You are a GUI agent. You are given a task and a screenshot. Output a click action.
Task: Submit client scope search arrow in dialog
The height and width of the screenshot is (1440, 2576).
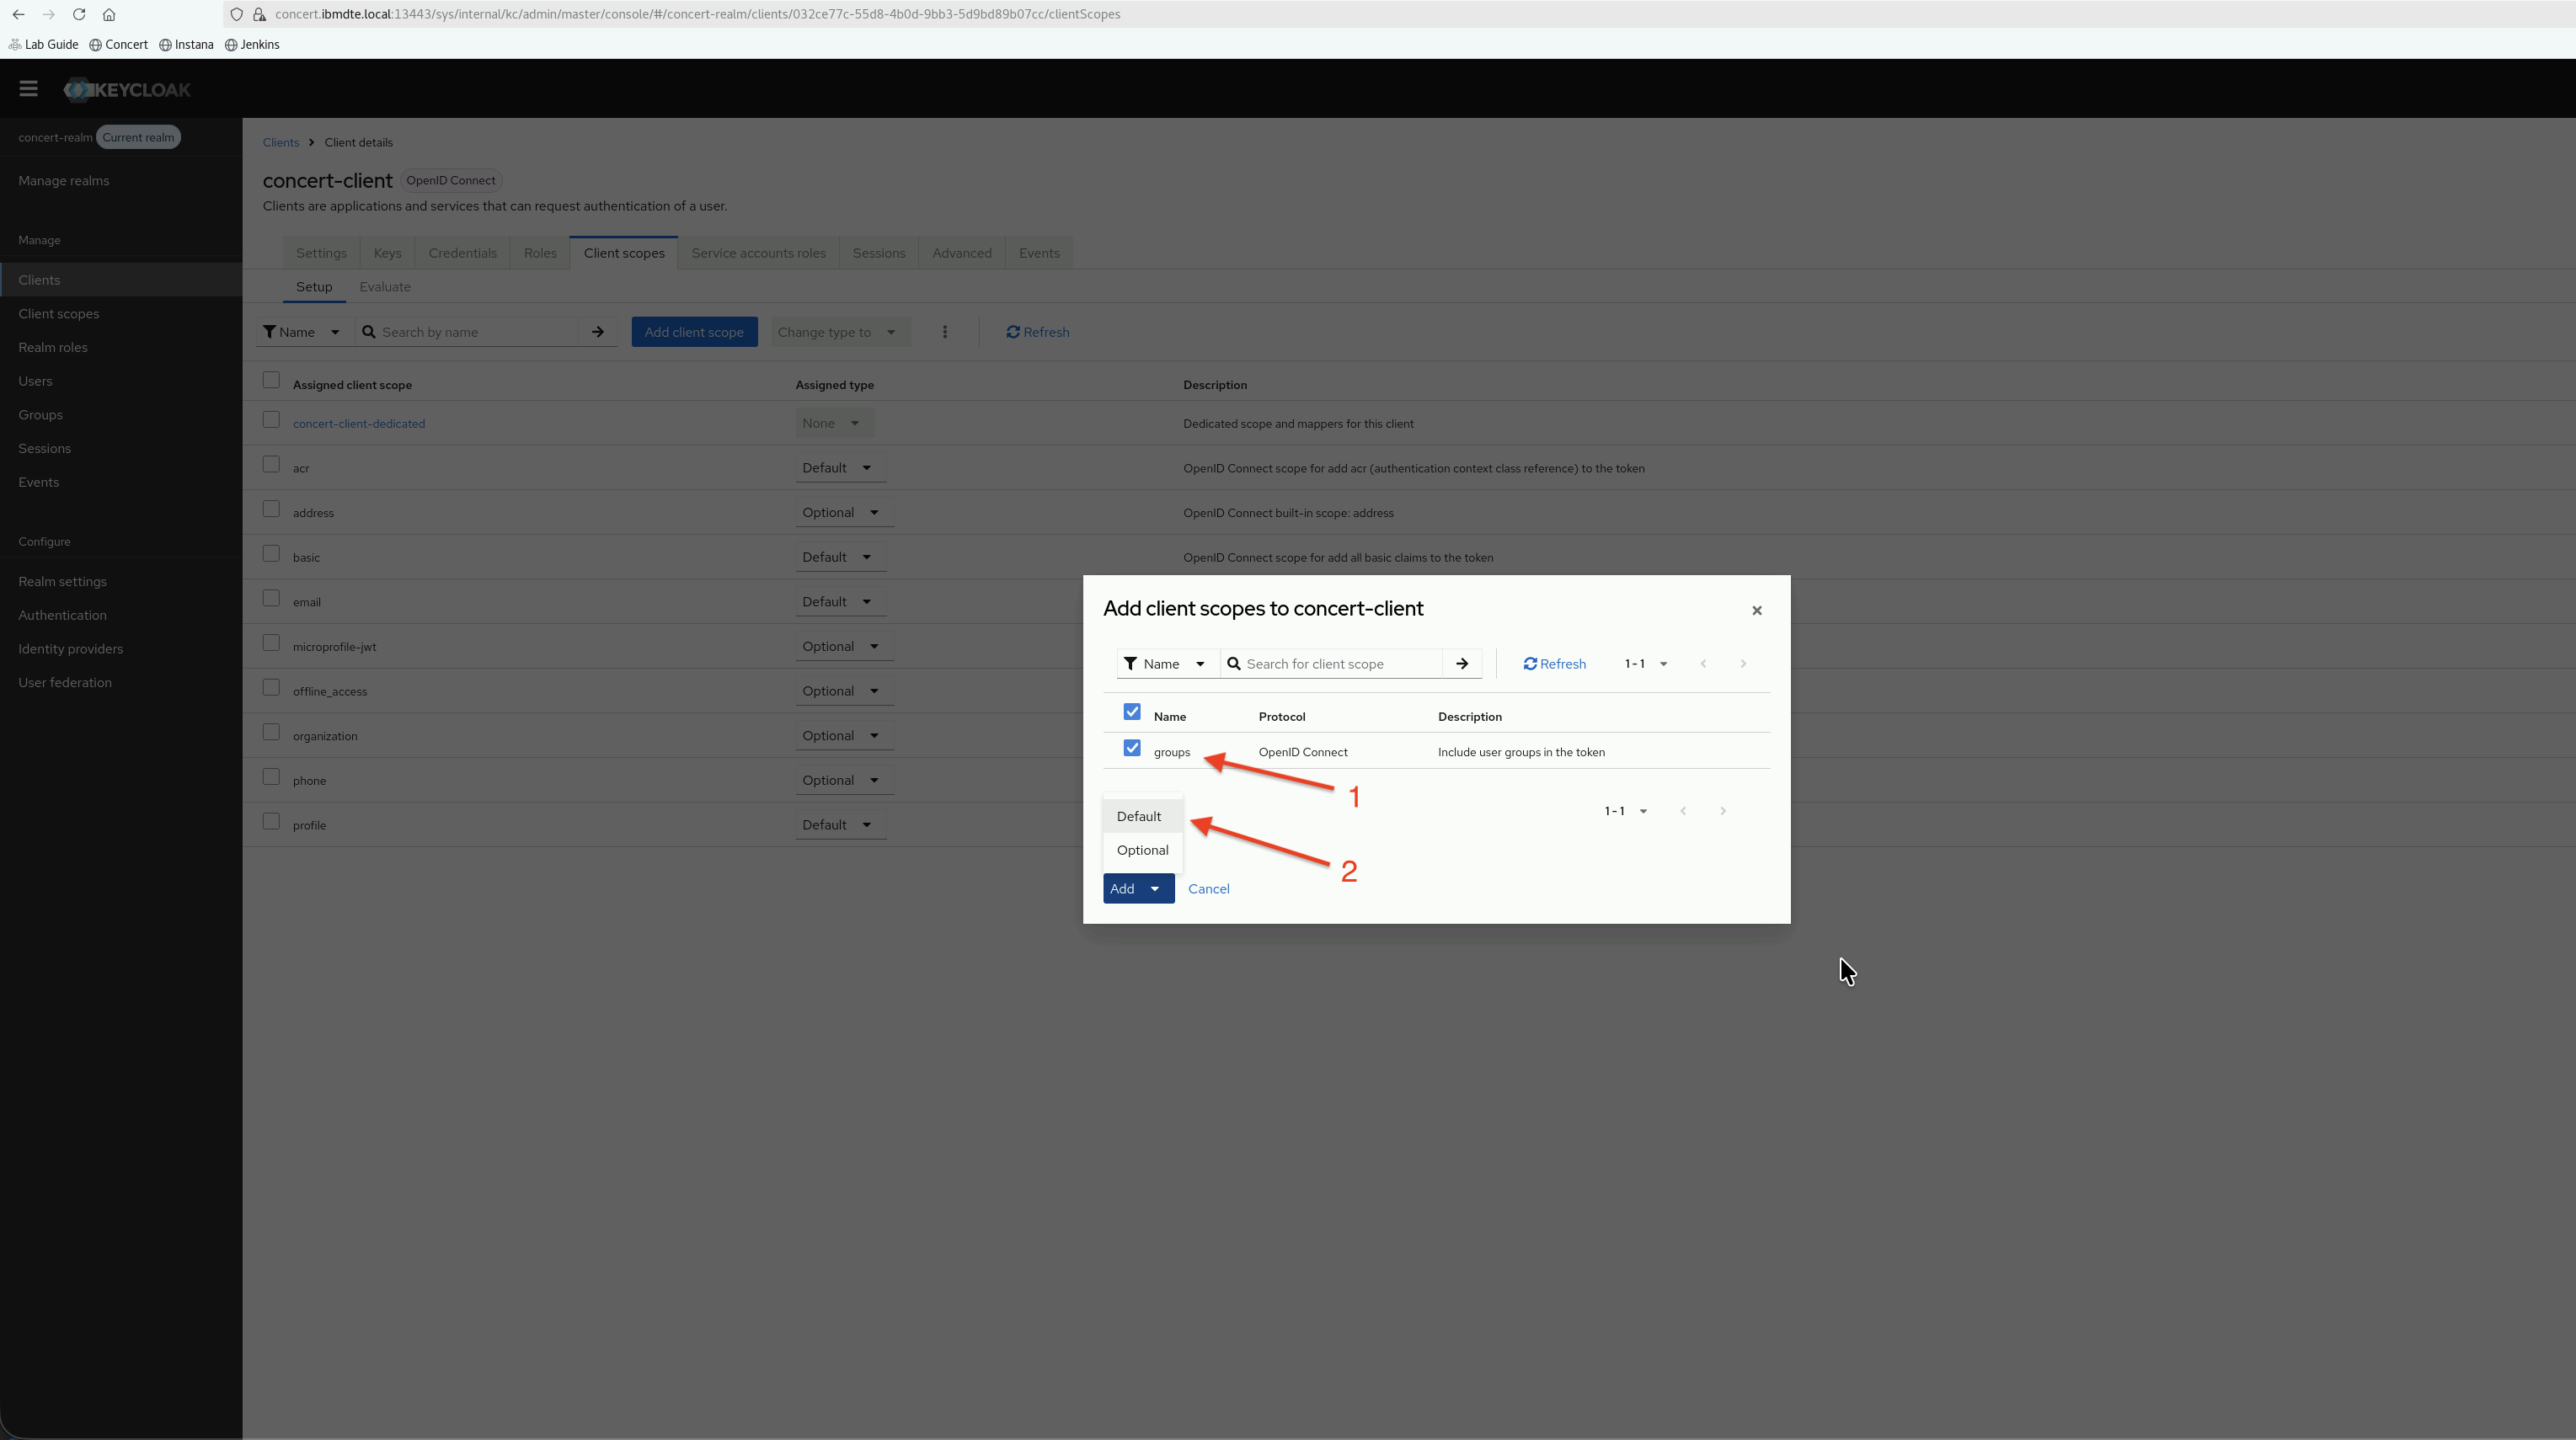[1461, 663]
